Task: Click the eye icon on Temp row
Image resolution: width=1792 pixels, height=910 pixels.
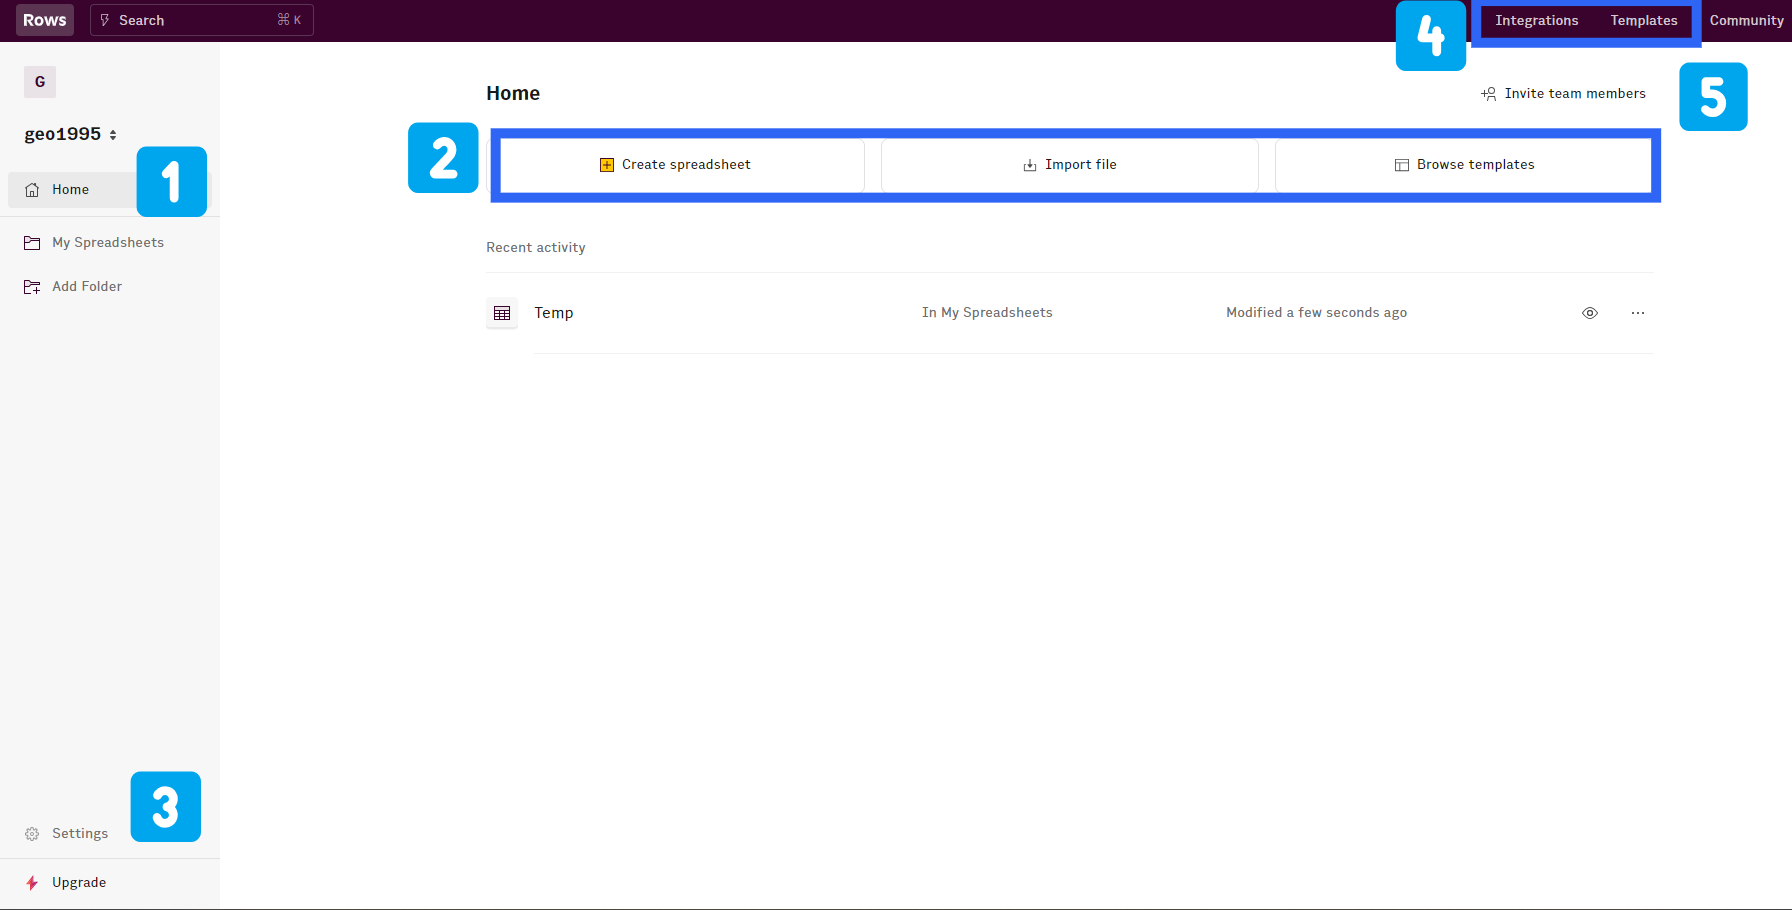Action: (x=1590, y=313)
